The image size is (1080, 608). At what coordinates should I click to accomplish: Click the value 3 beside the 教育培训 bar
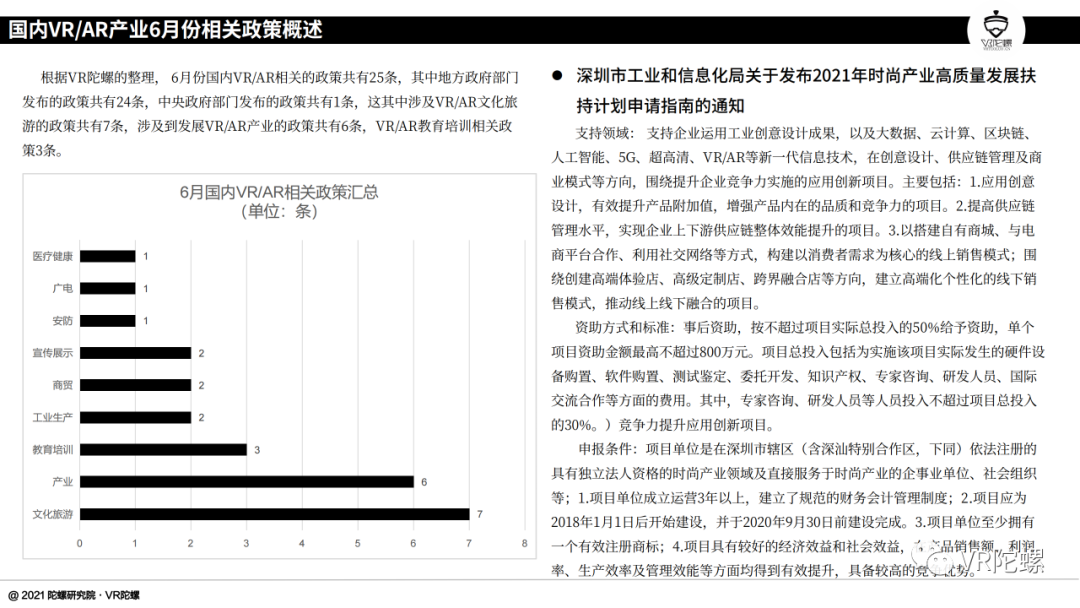(x=257, y=450)
